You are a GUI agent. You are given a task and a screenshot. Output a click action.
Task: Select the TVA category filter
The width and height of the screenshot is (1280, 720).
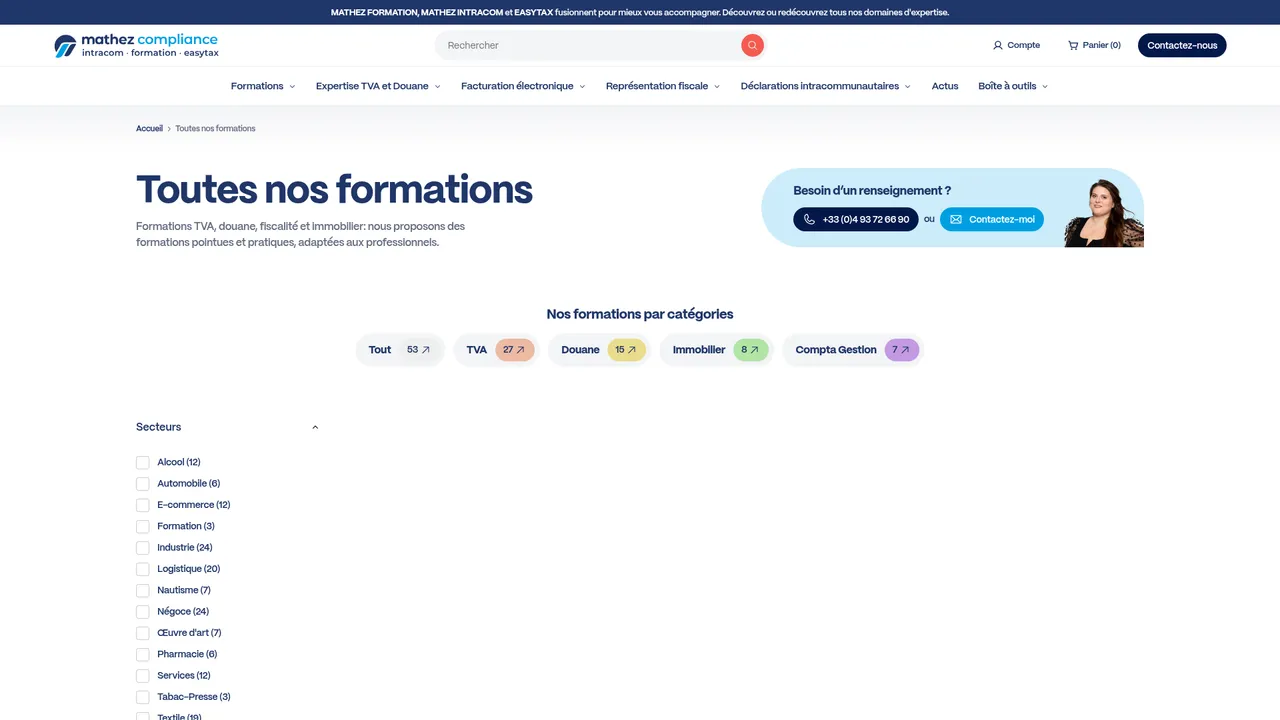497,350
